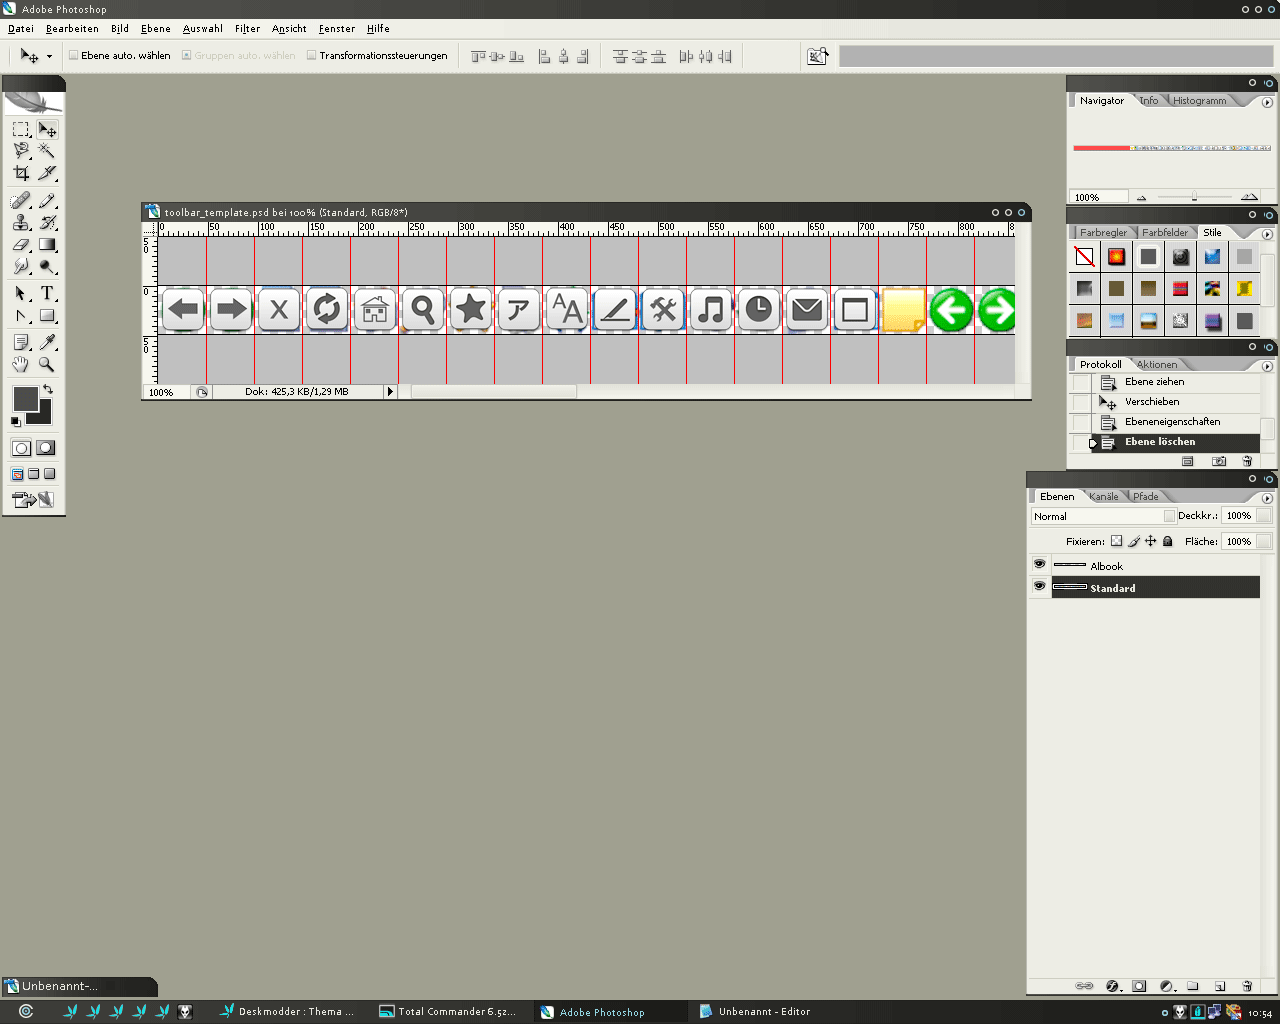Pick the Zoom magnifier tool
The image size is (1280, 1024).
pos(47,366)
